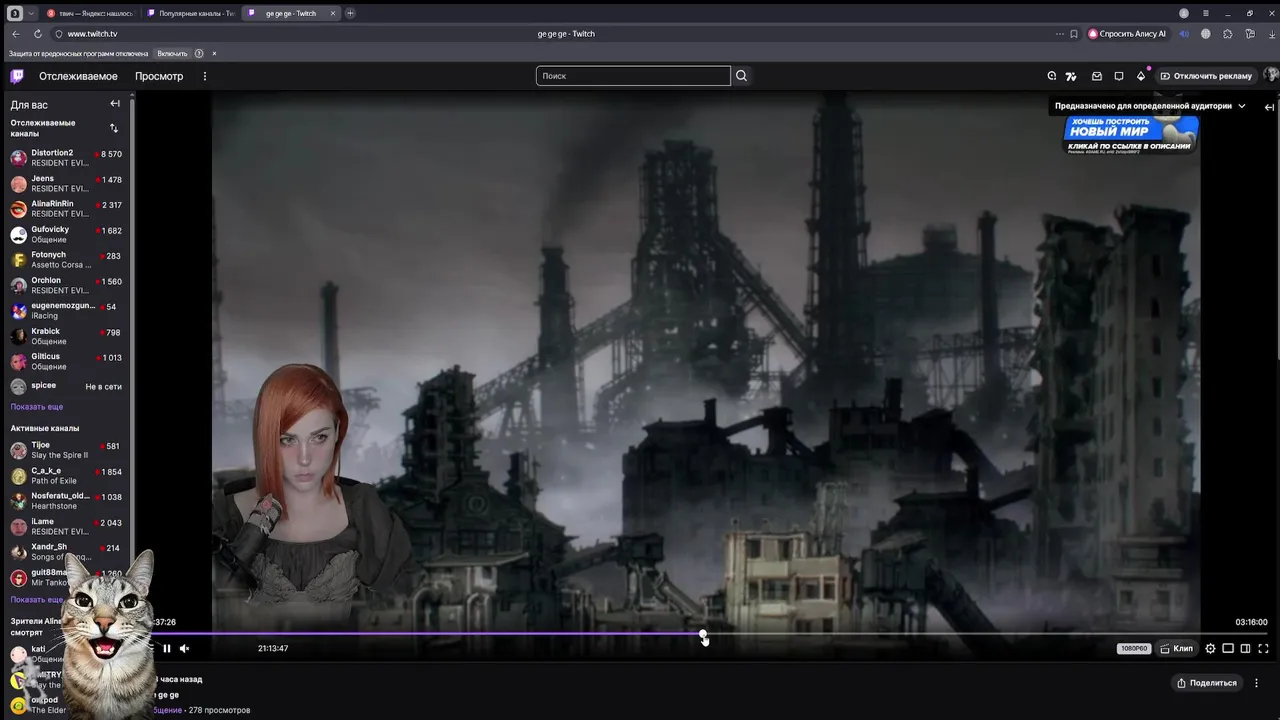
Task: Open the Twitch home logo
Action: [x=17, y=76]
